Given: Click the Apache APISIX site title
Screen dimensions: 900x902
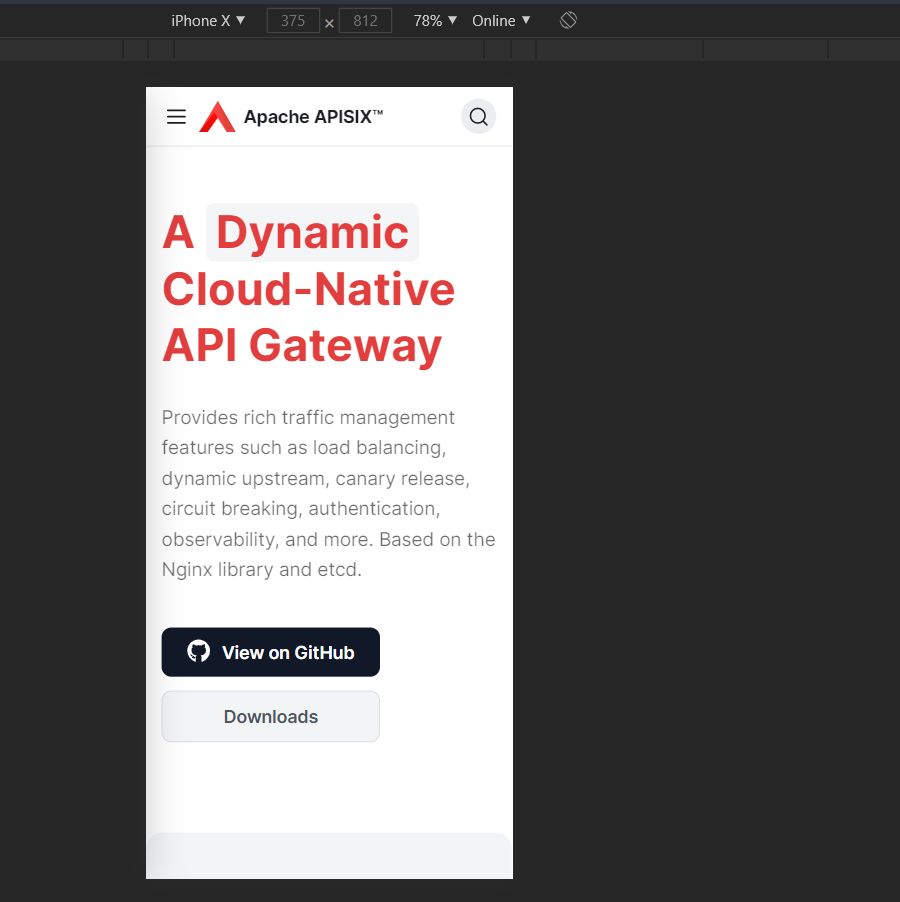Looking at the screenshot, I should [313, 117].
